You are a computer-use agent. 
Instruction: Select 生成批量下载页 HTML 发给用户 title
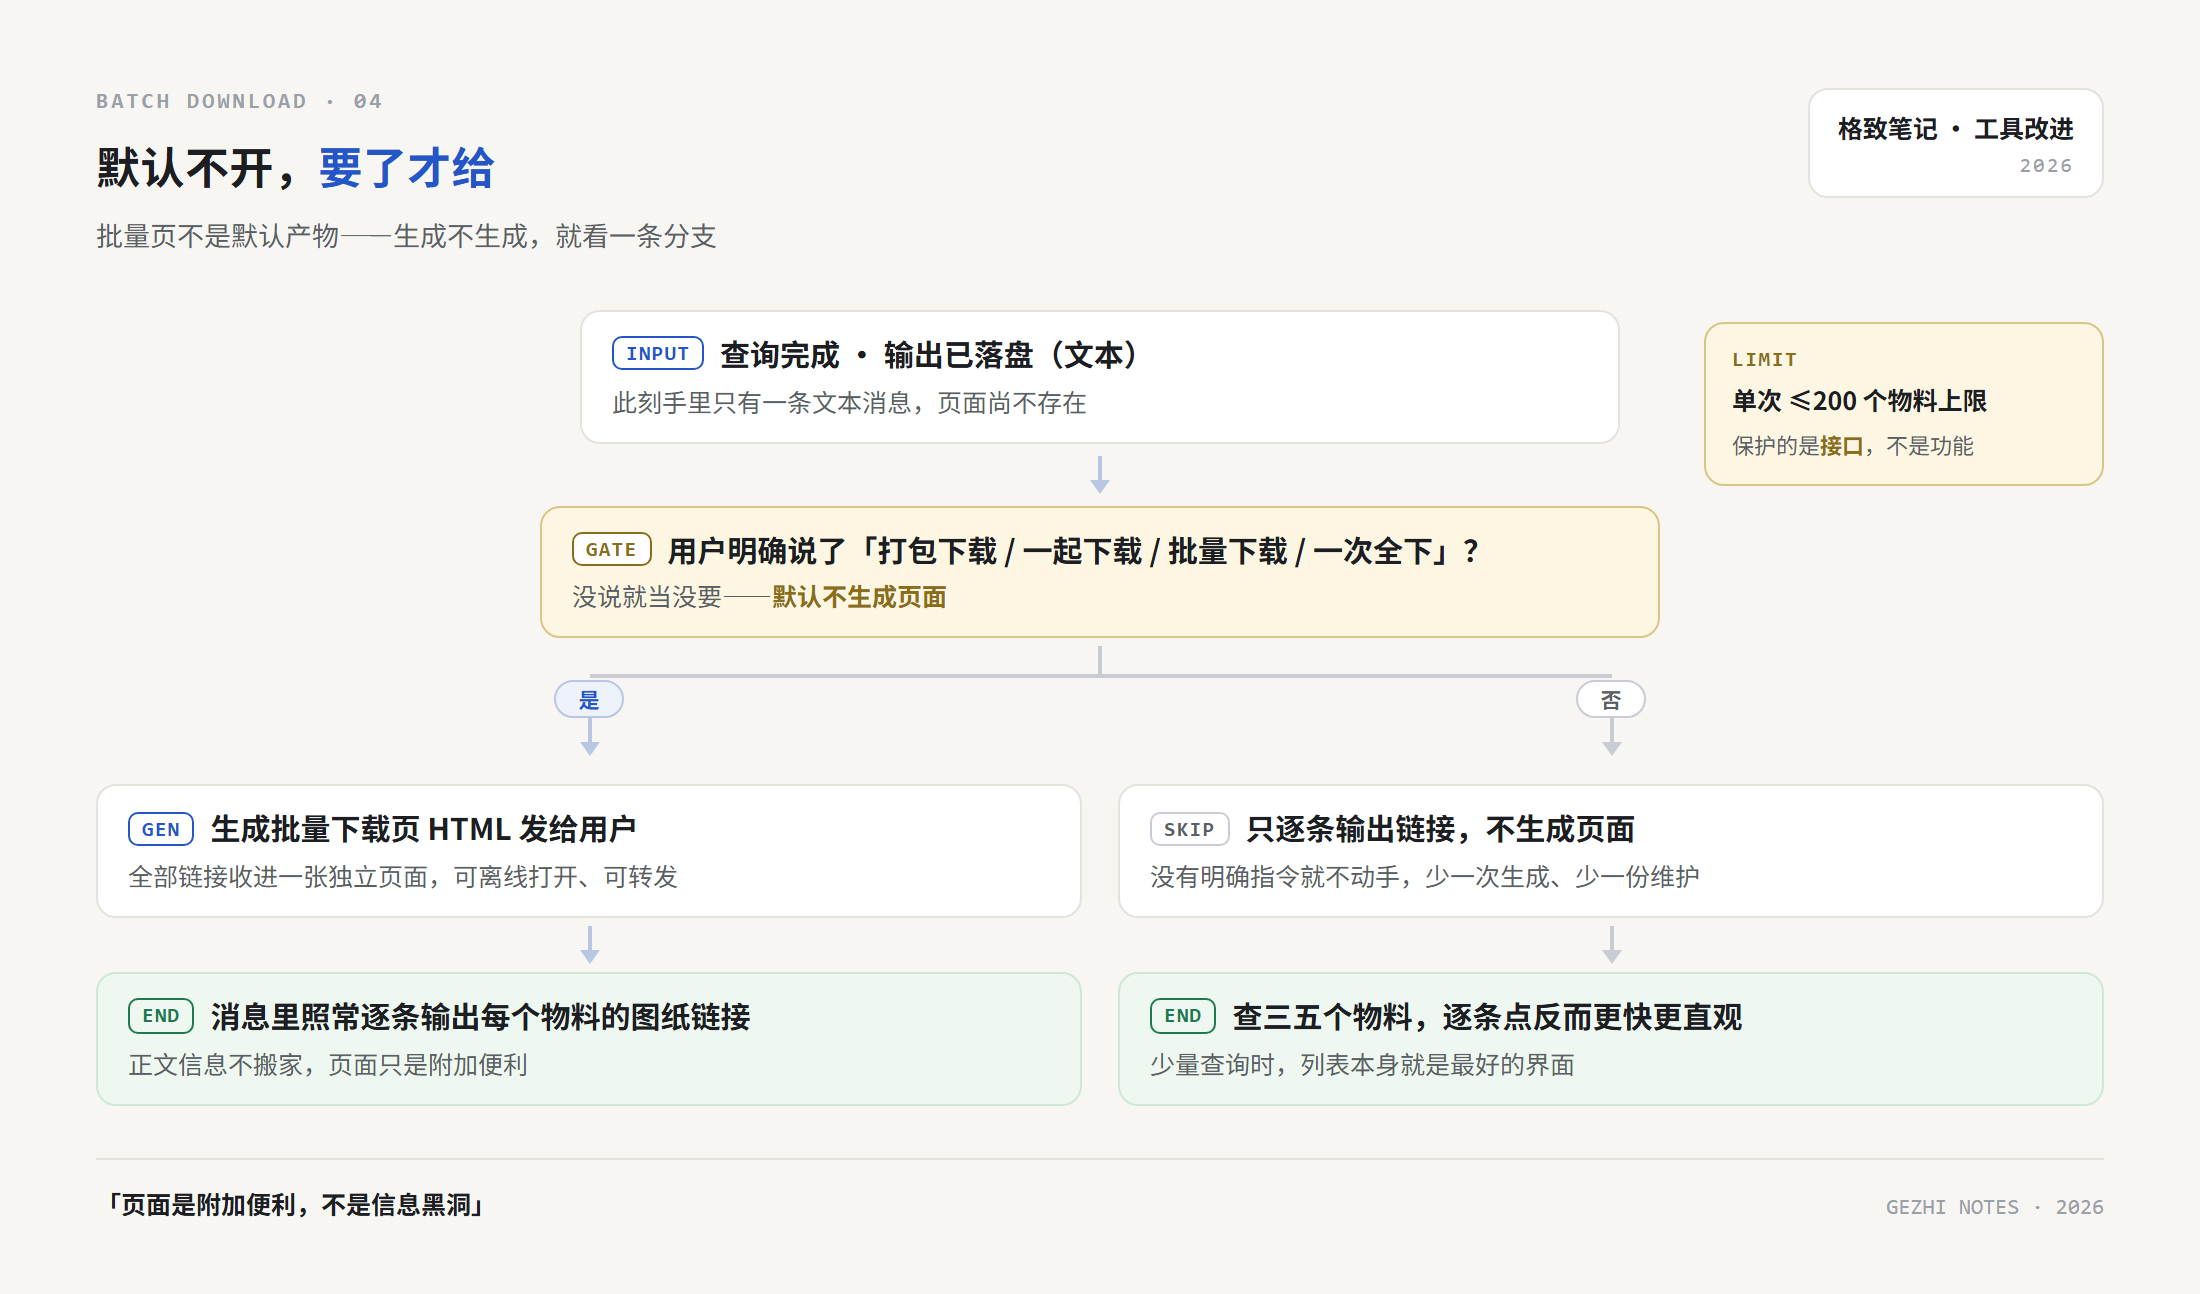point(423,829)
